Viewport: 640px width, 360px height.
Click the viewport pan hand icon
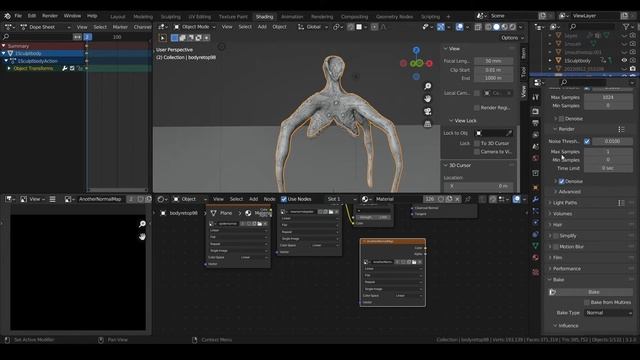tap(427, 99)
